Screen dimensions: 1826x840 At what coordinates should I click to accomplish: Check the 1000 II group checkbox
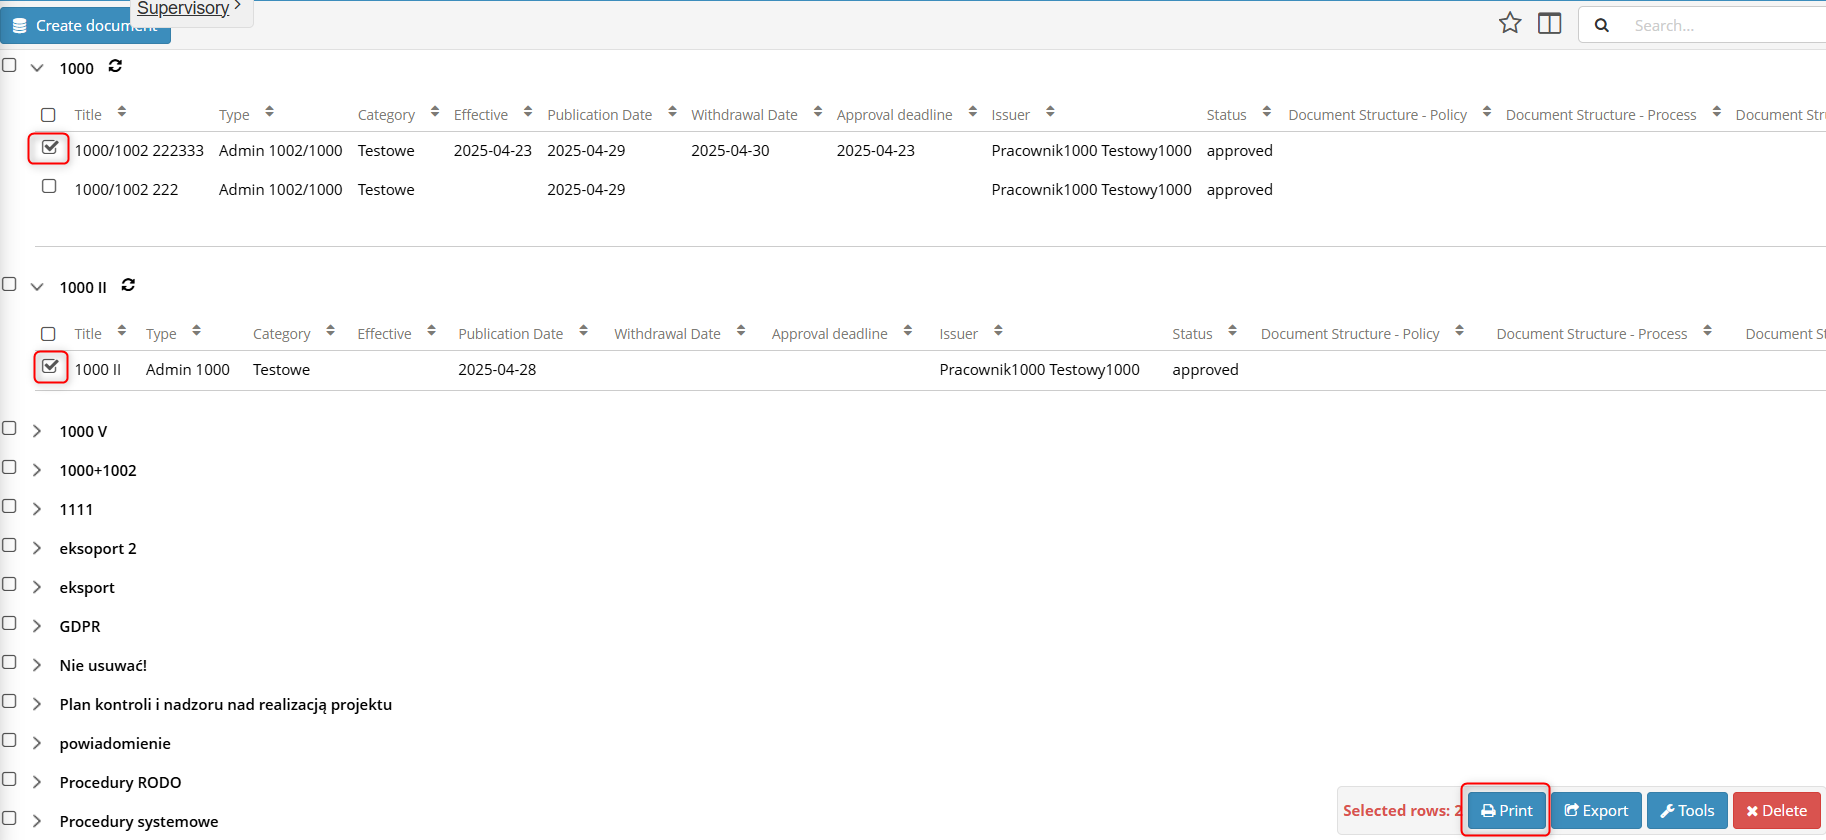tap(9, 284)
